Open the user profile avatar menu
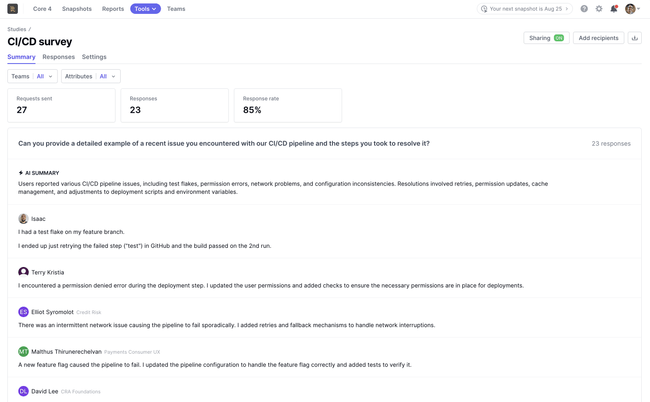The height and width of the screenshot is (402, 650). [x=632, y=9]
